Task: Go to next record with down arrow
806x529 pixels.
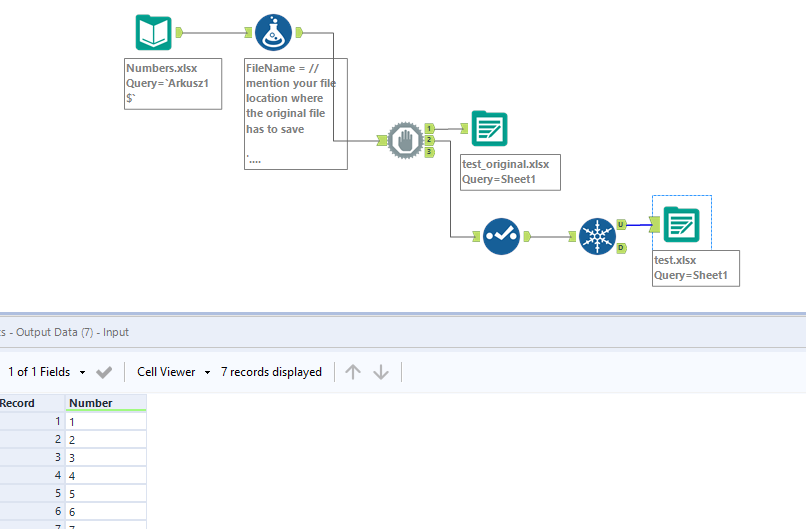Action: (x=381, y=372)
